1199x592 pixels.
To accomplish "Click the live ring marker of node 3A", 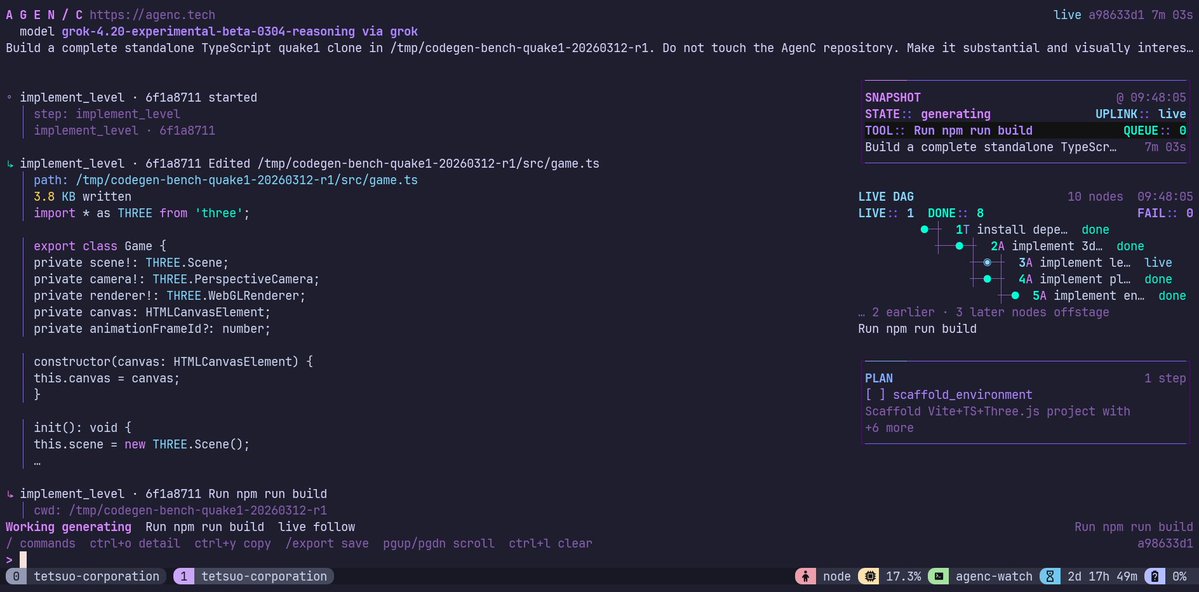I will 987,262.
